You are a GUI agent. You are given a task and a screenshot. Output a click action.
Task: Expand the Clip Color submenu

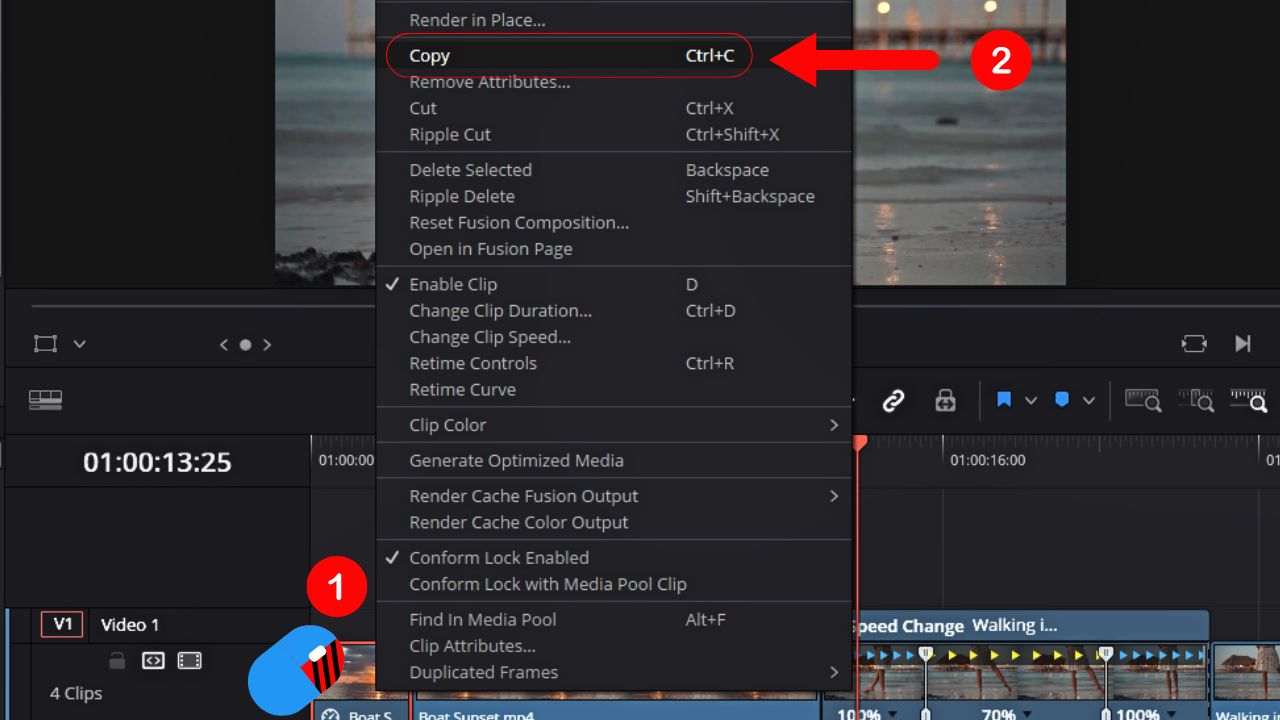click(447, 424)
